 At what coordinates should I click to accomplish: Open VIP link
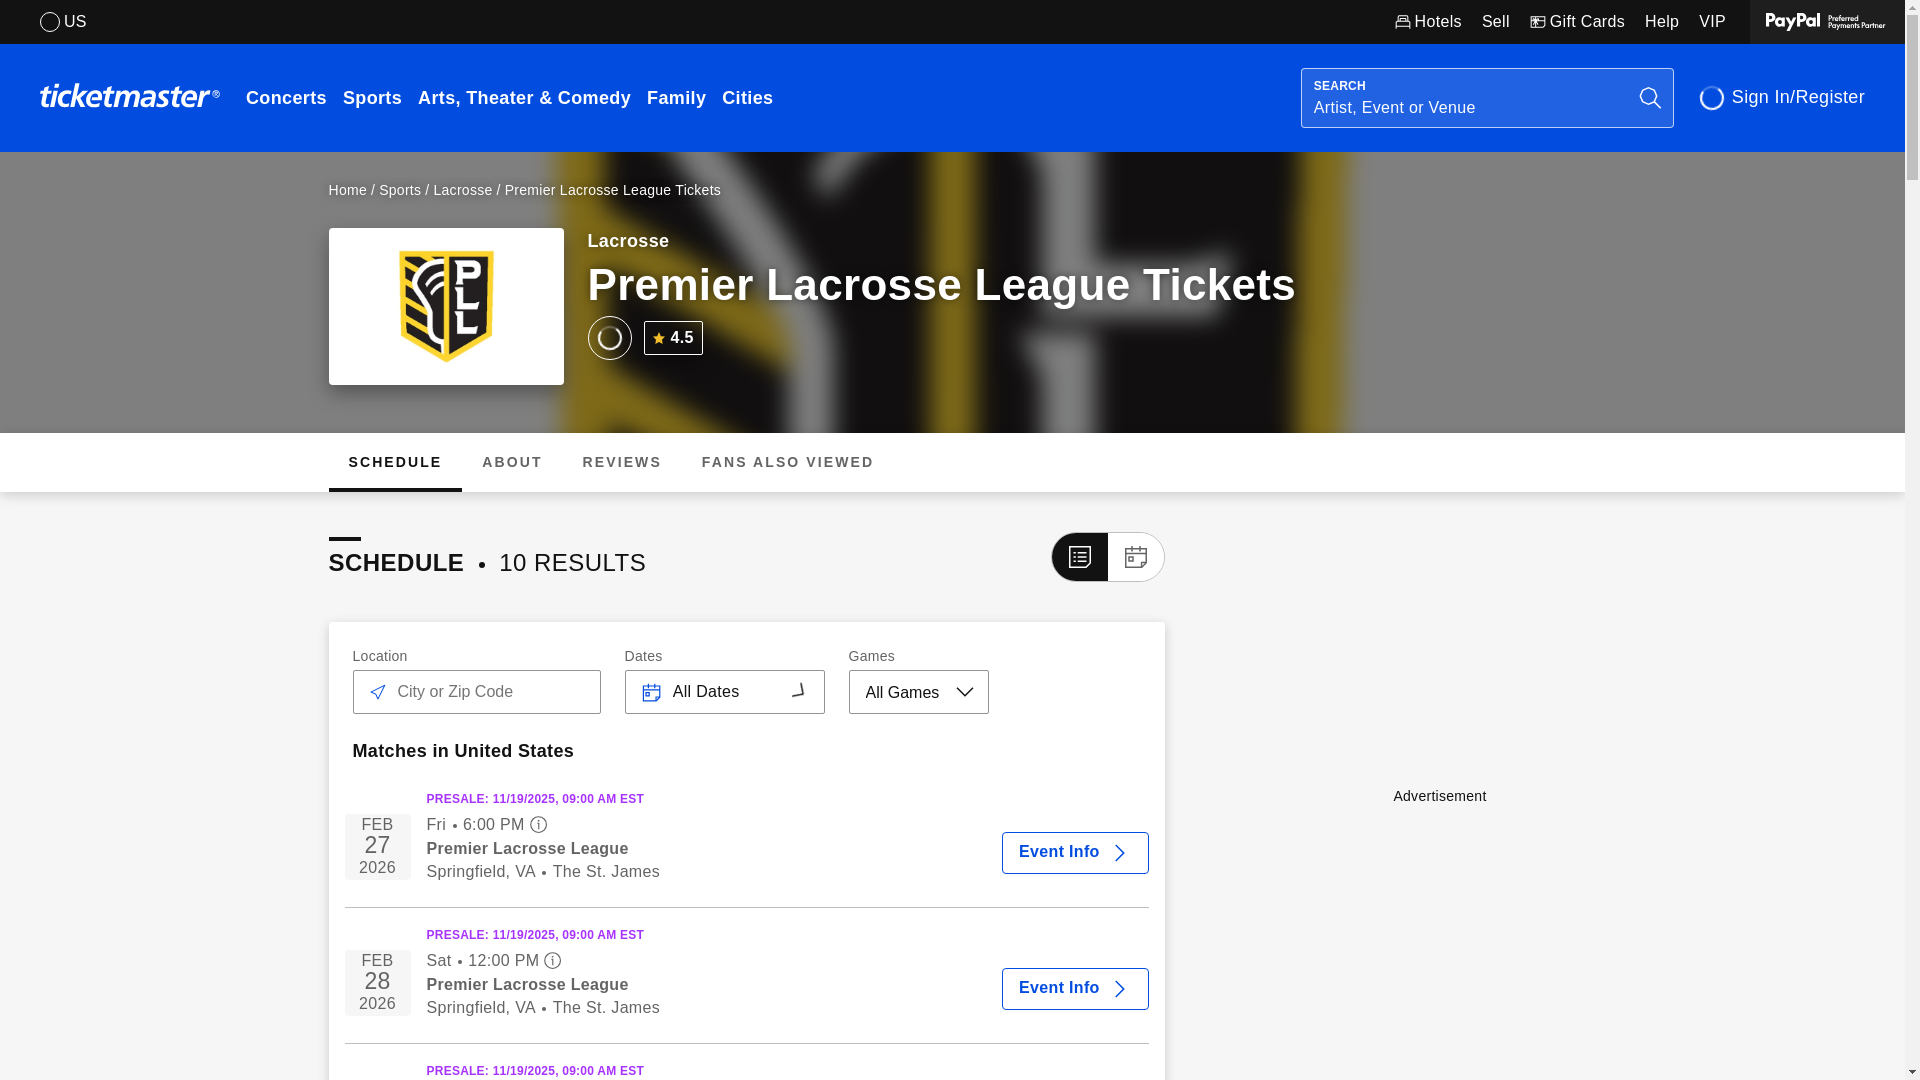pyautogui.click(x=1712, y=22)
